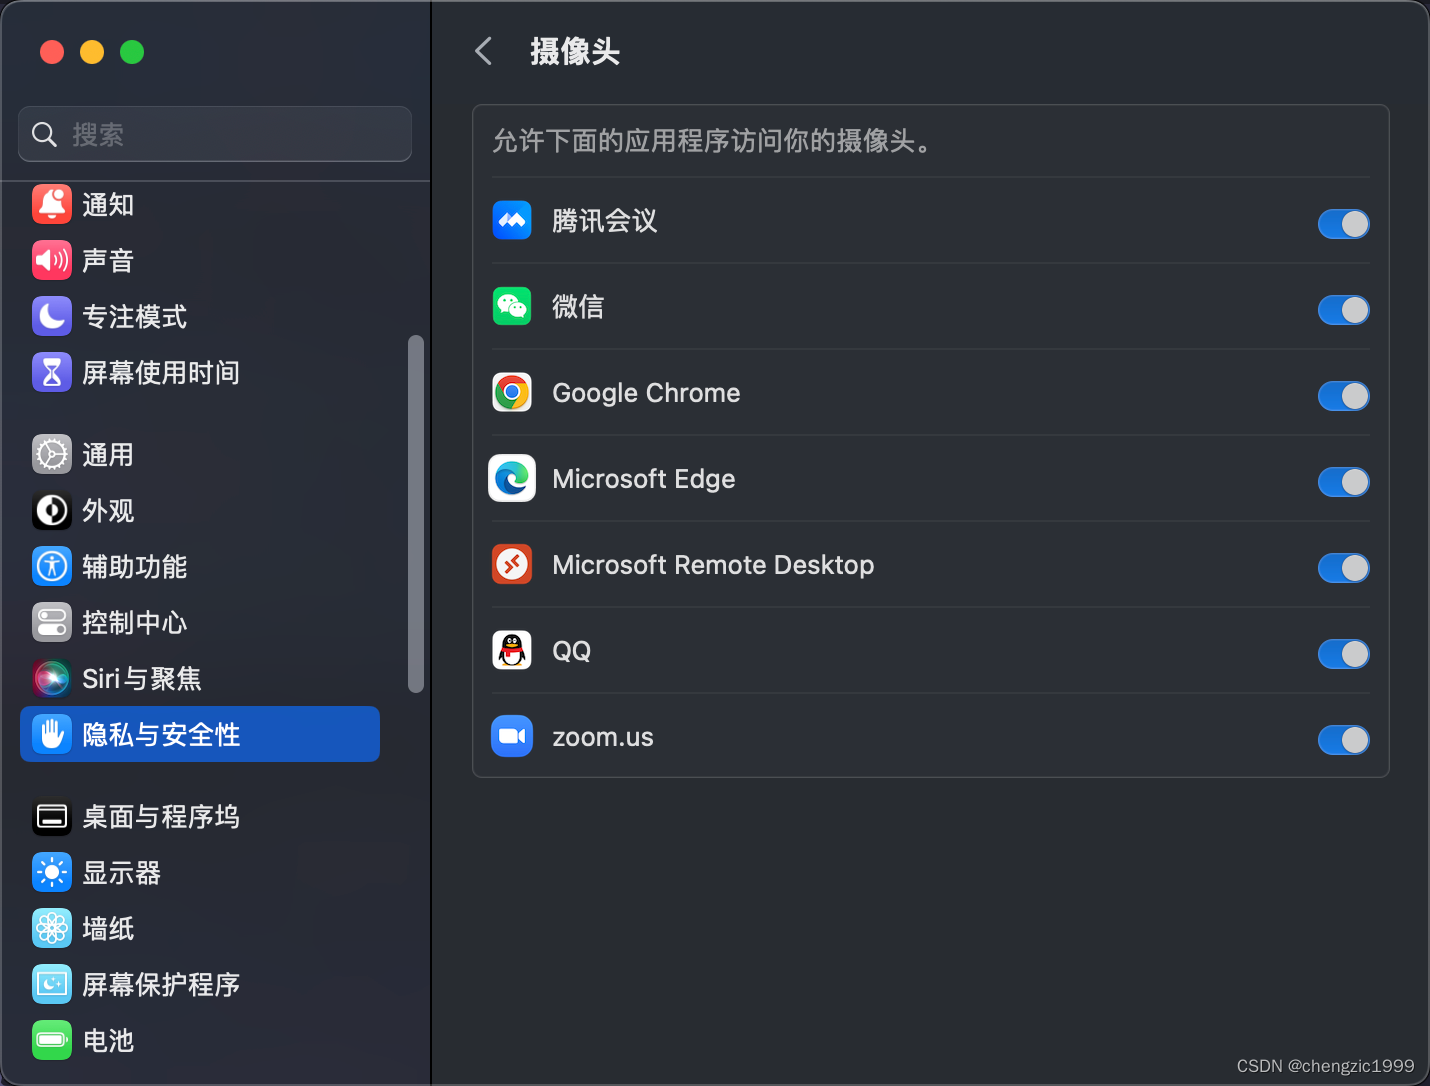Click the QQ penguin app icon
This screenshot has width=1430, height=1086.
click(x=512, y=650)
